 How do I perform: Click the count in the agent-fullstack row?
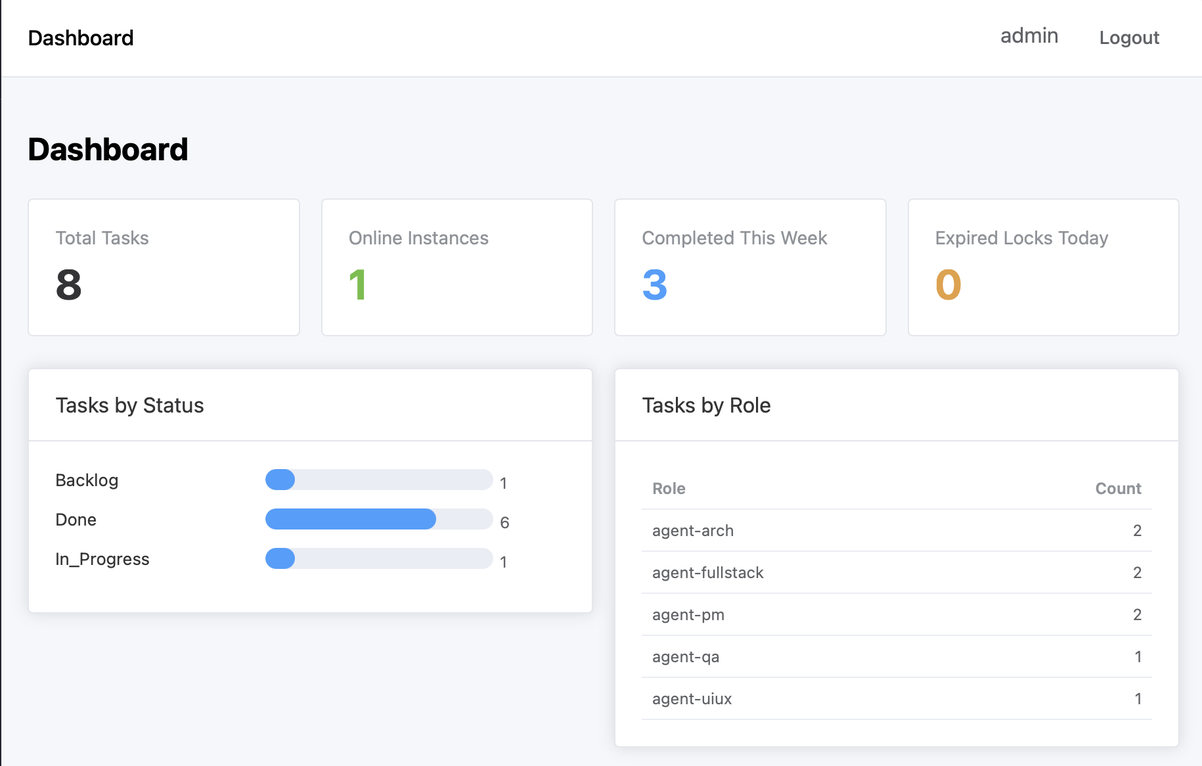click(x=1137, y=573)
